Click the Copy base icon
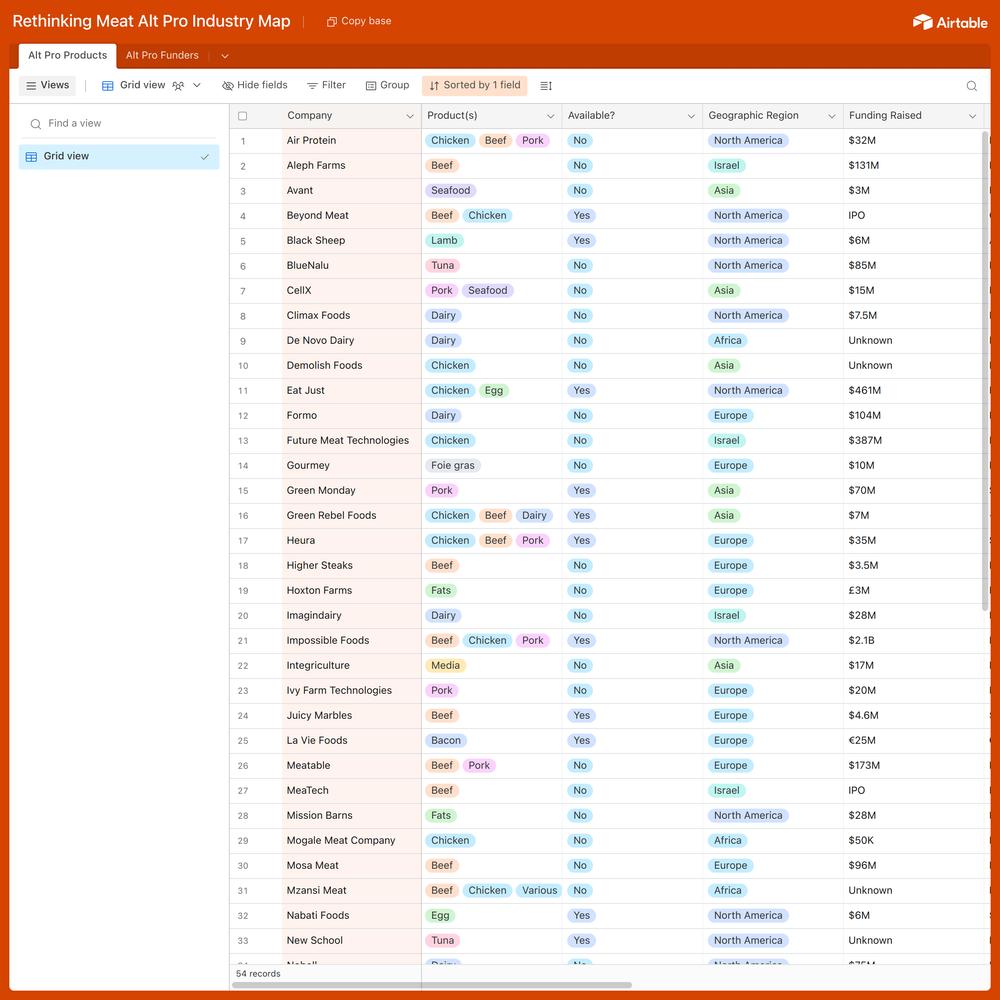The width and height of the screenshot is (1000, 1000). (x=332, y=22)
